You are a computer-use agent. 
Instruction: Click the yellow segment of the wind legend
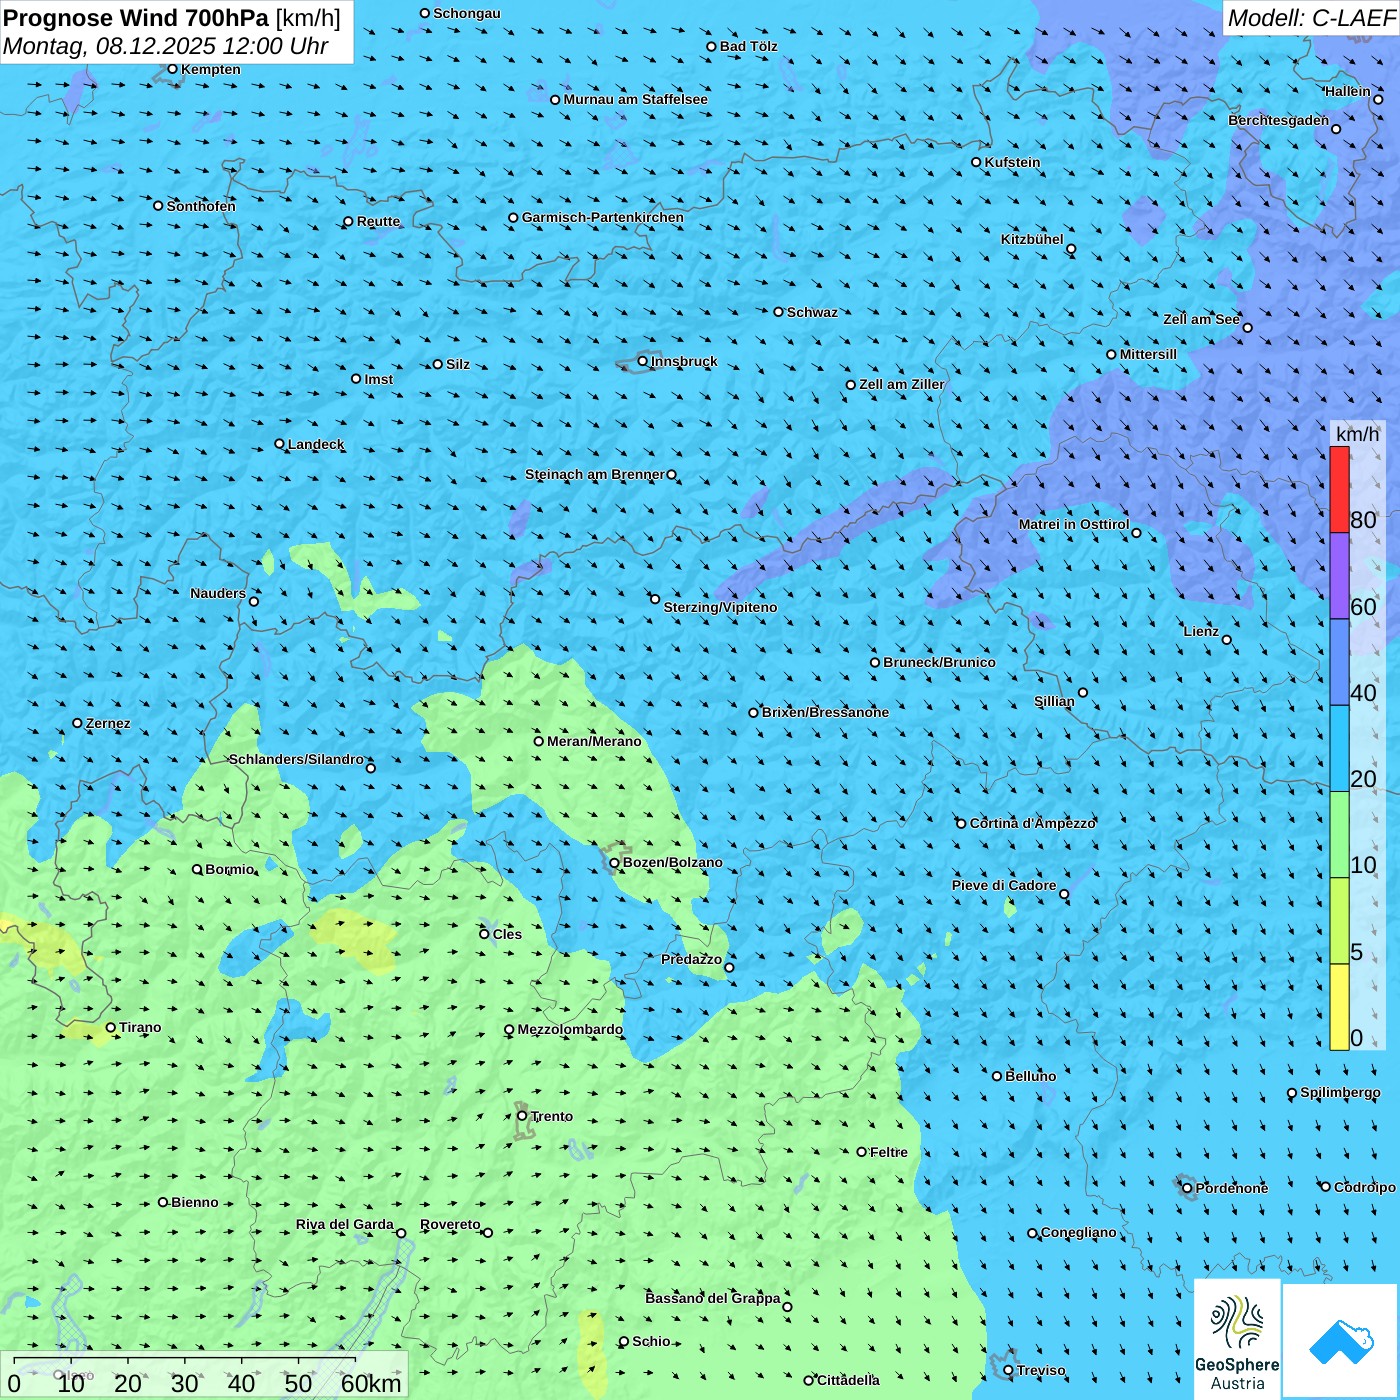pos(1339,1007)
